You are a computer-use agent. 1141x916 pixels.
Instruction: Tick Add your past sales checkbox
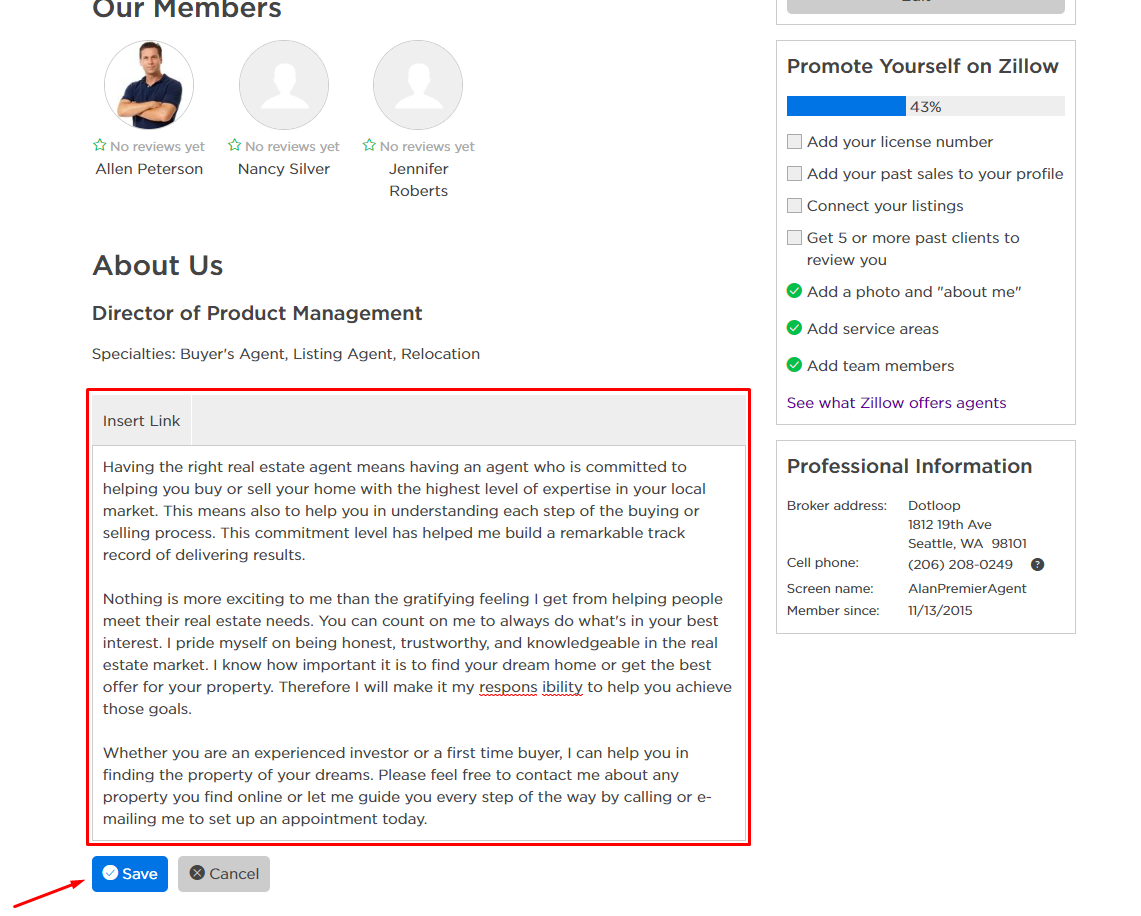(794, 174)
